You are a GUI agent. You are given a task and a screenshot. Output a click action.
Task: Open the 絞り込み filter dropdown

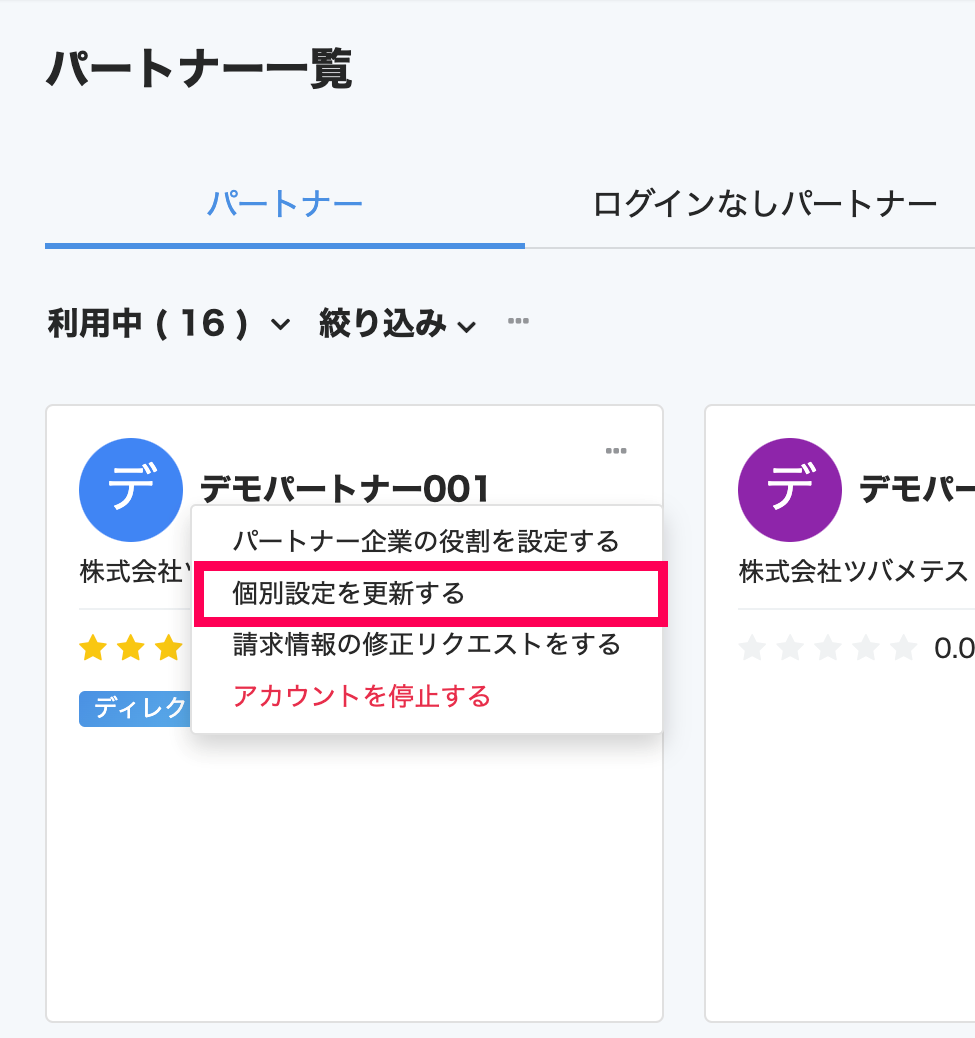[397, 324]
